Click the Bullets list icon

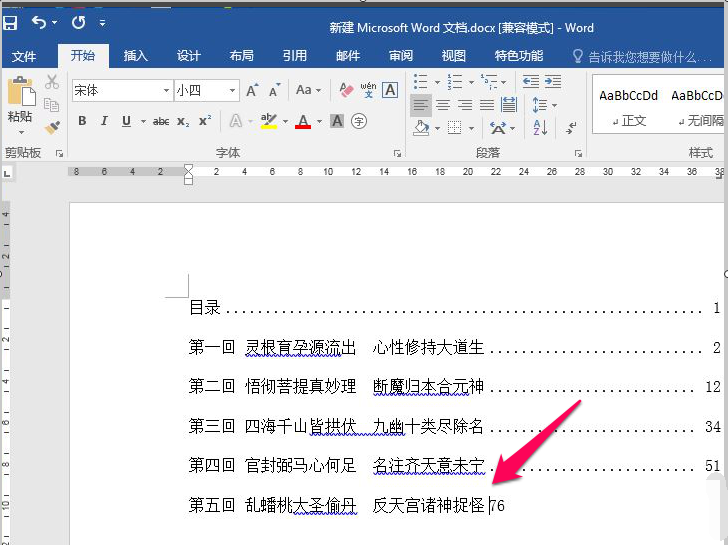tap(421, 82)
